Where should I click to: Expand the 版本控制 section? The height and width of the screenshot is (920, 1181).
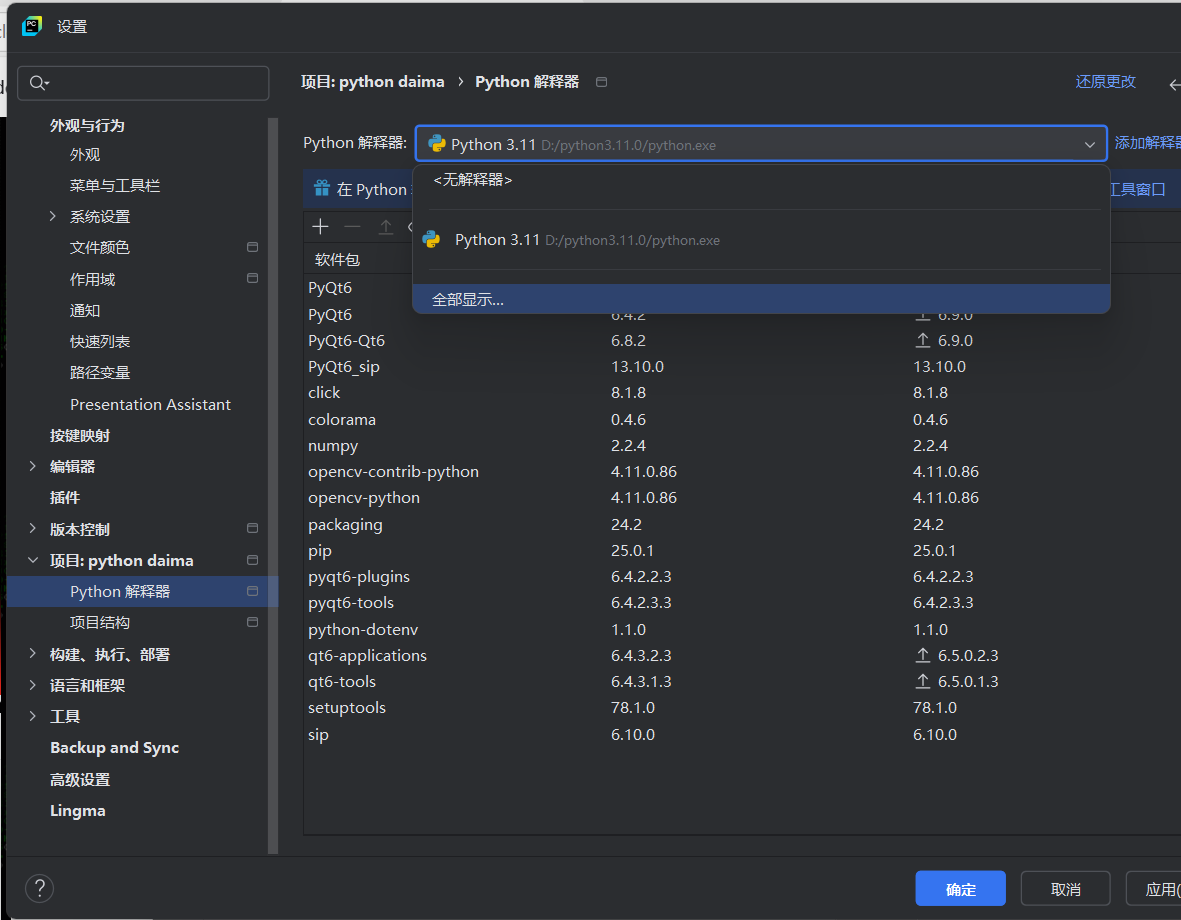32,528
